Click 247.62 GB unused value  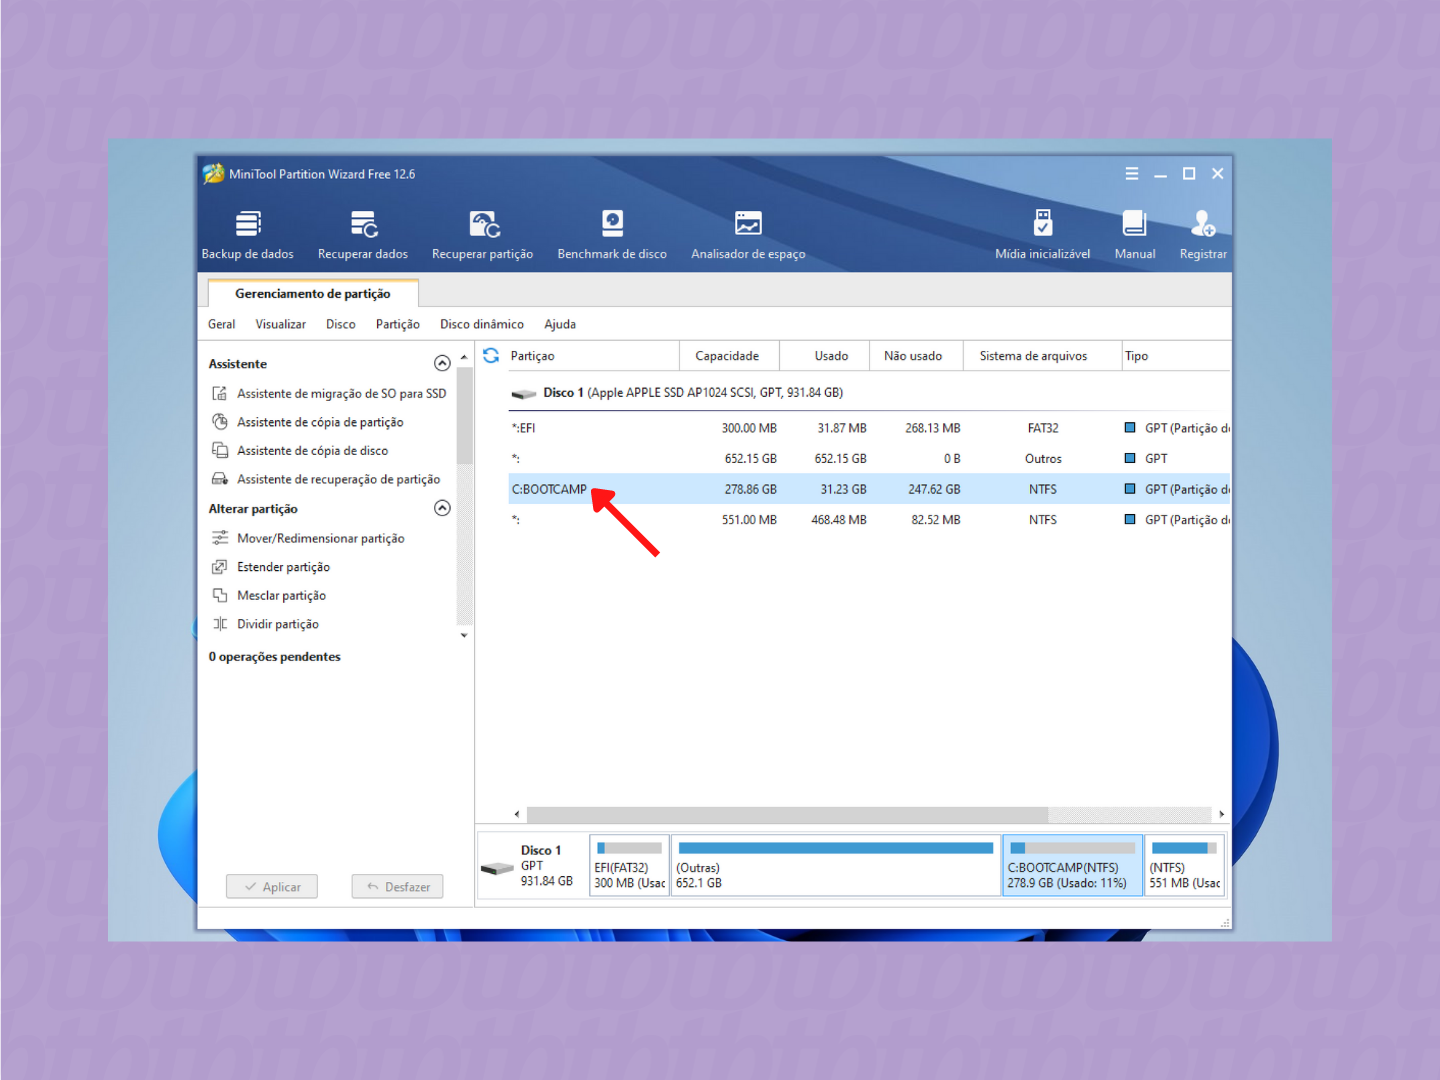click(x=934, y=490)
